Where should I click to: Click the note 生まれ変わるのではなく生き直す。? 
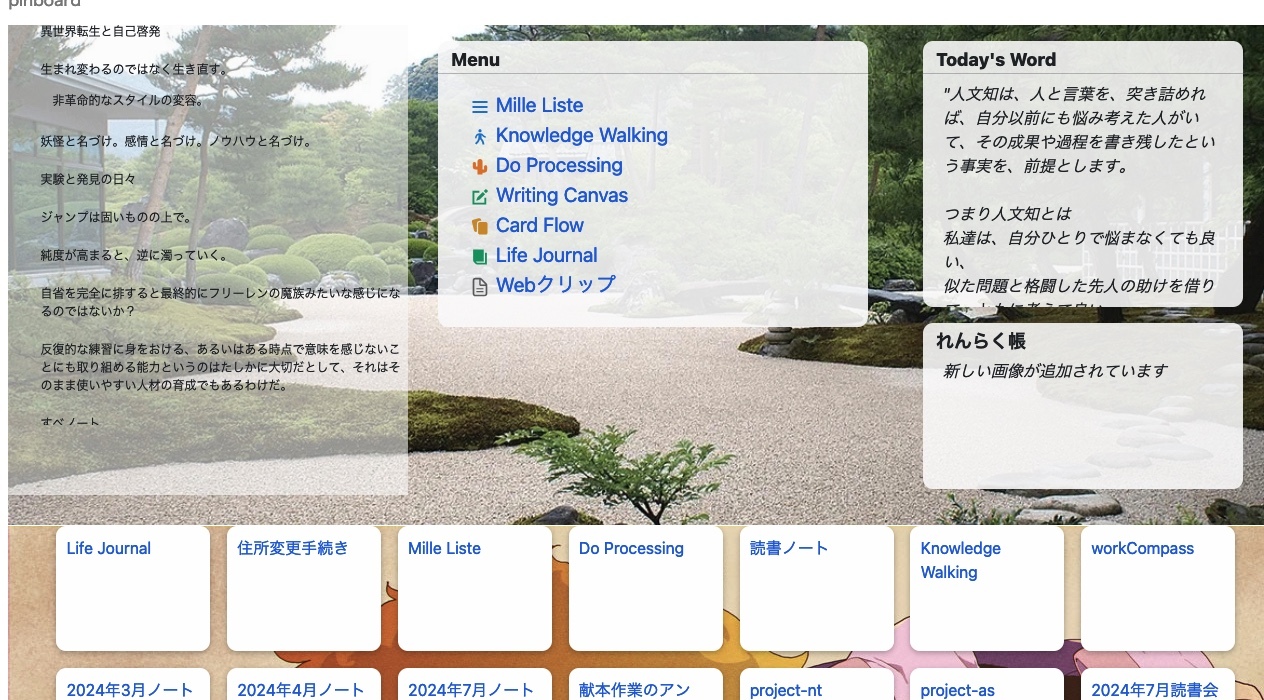135,70
